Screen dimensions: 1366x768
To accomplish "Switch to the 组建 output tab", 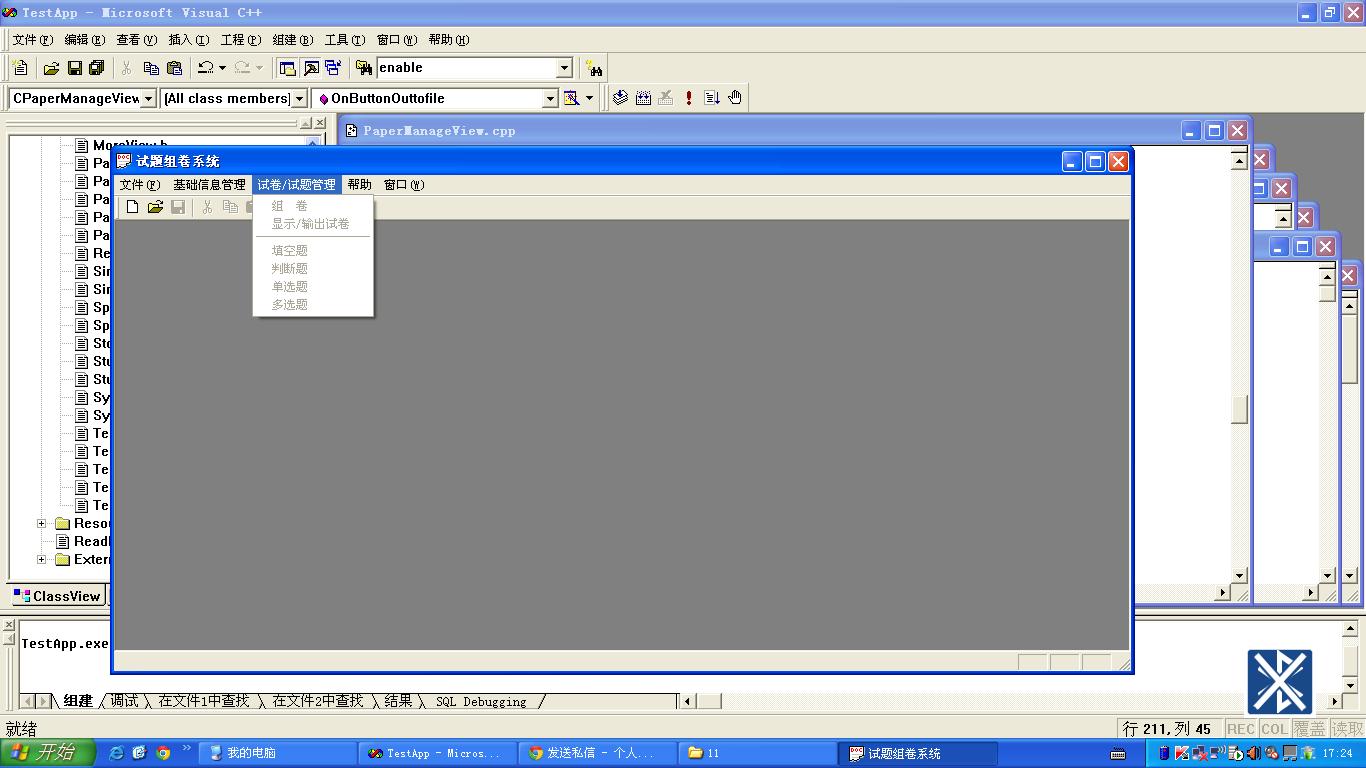I will 78,701.
